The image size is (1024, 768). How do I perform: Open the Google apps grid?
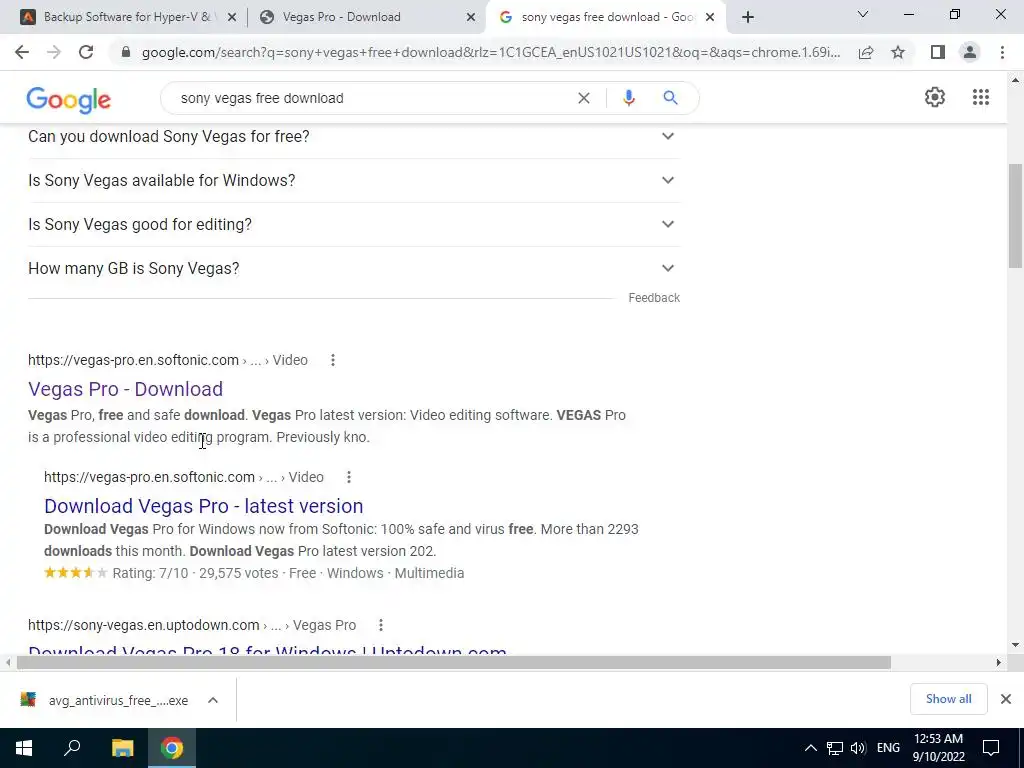pos(980,97)
